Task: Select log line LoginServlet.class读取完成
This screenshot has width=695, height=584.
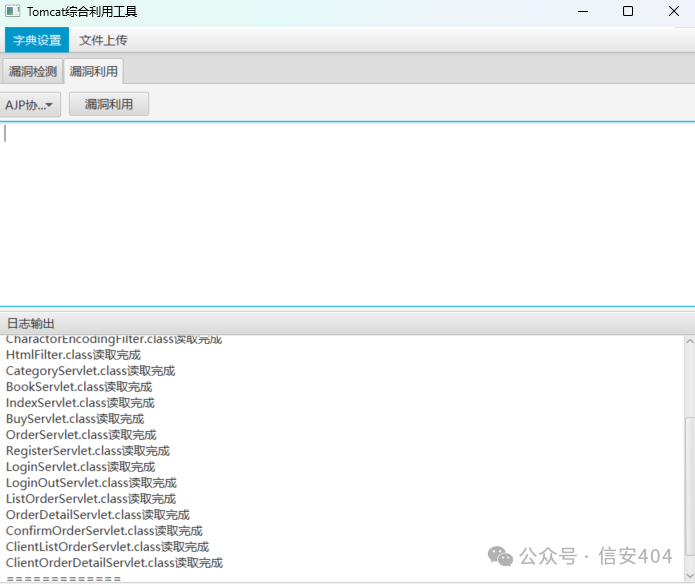Action: (81, 467)
